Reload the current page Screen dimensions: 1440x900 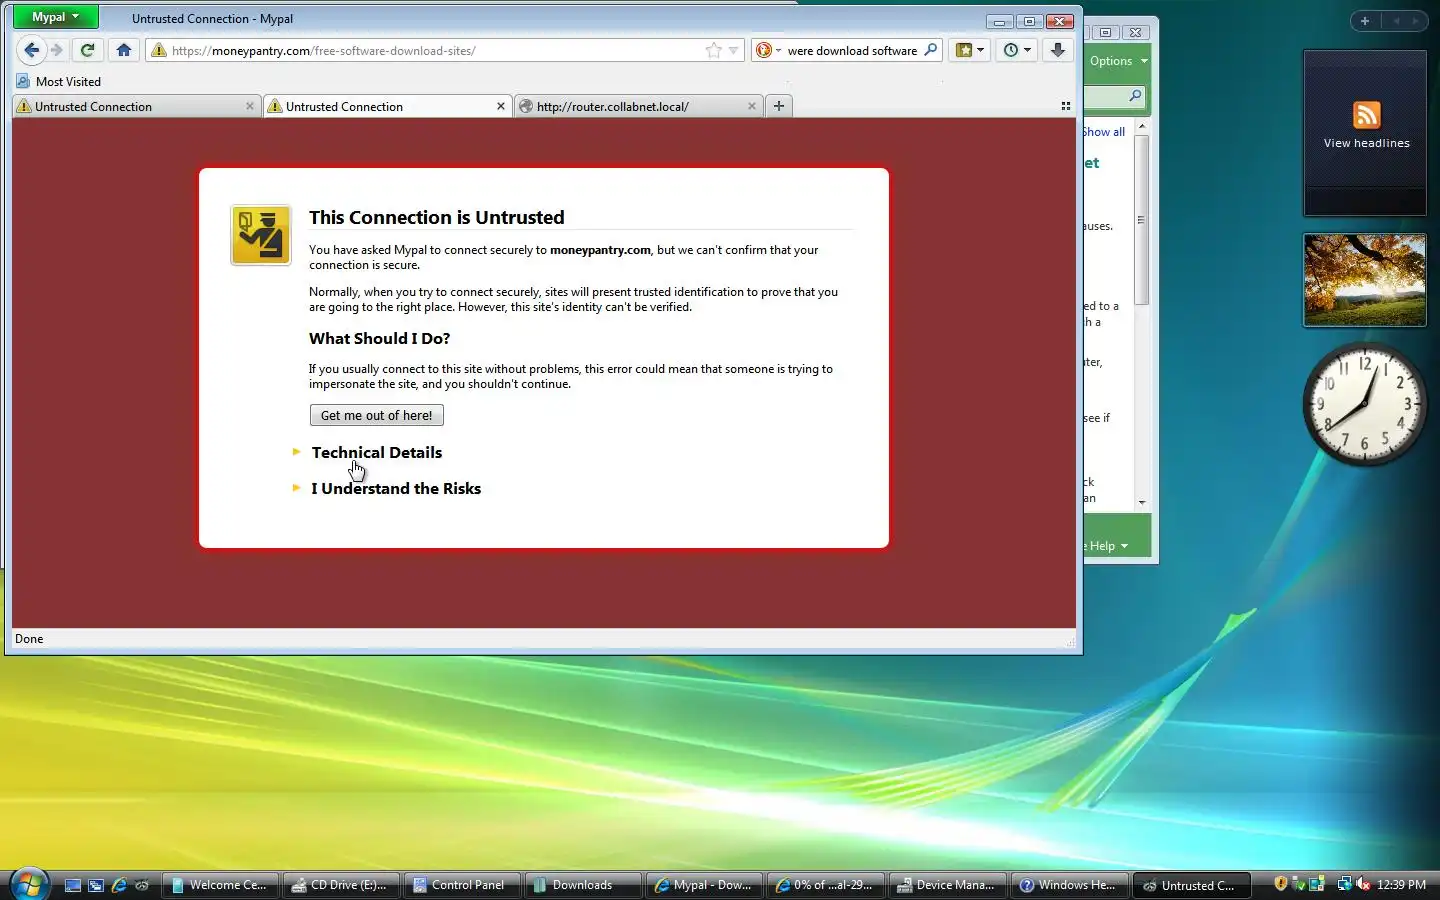coord(88,50)
